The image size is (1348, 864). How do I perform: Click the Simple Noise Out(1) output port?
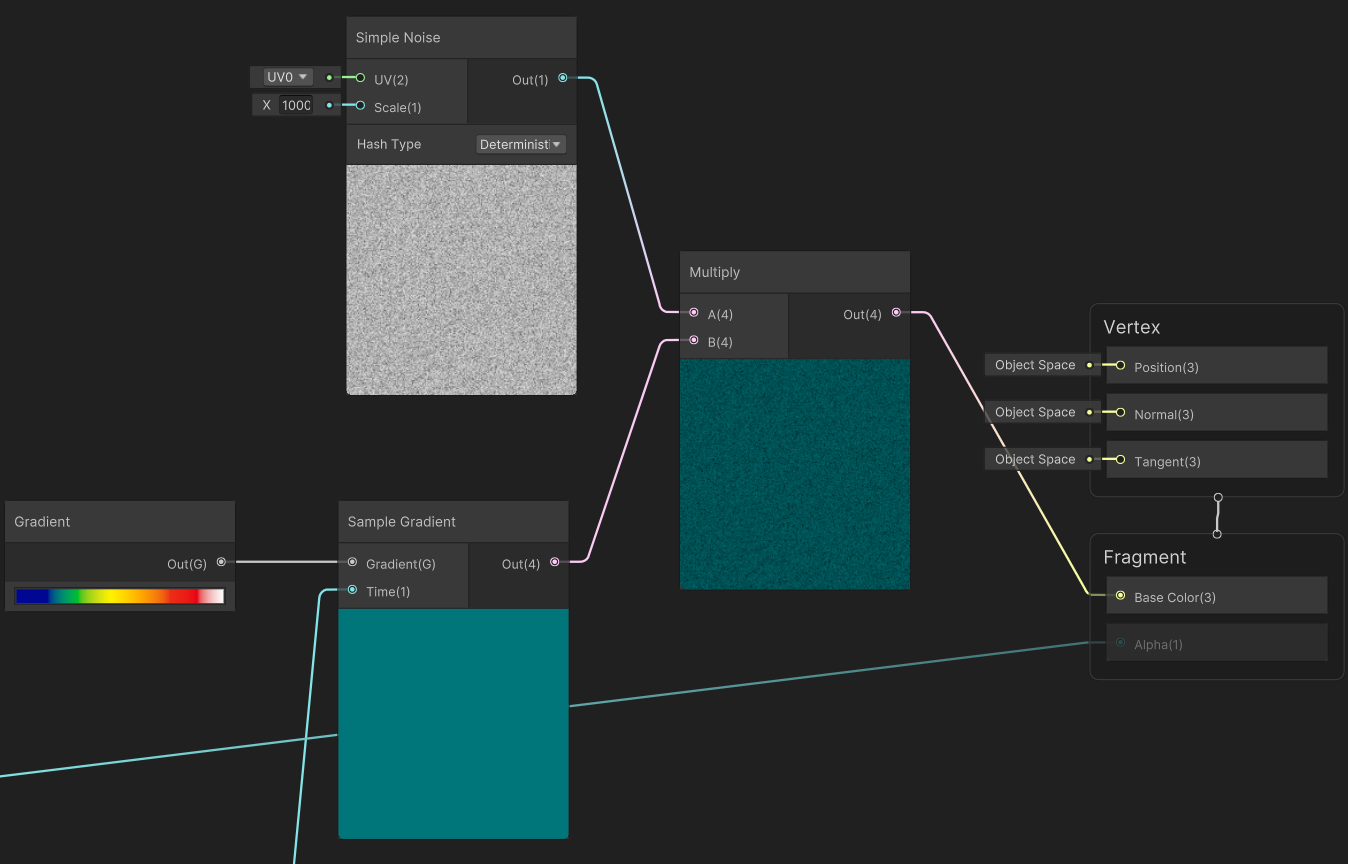563,78
